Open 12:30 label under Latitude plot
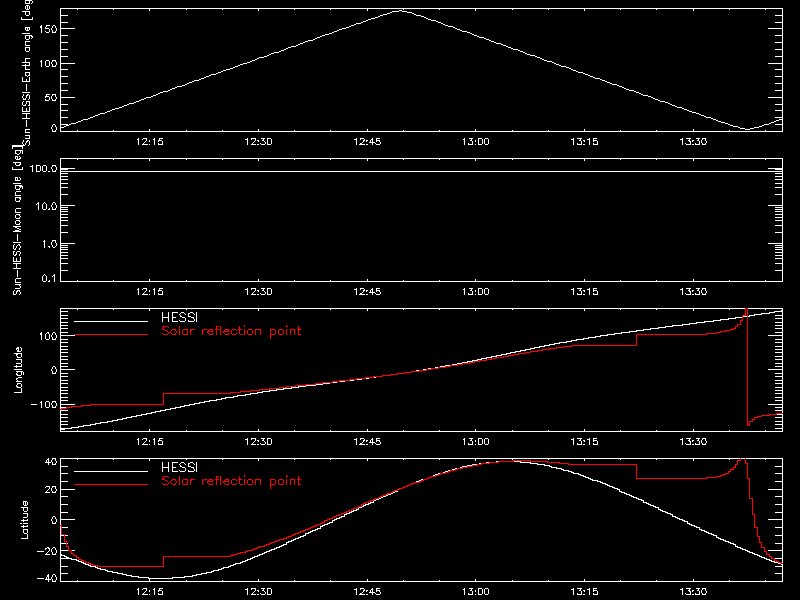The width and height of the screenshot is (800, 600). (258, 591)
